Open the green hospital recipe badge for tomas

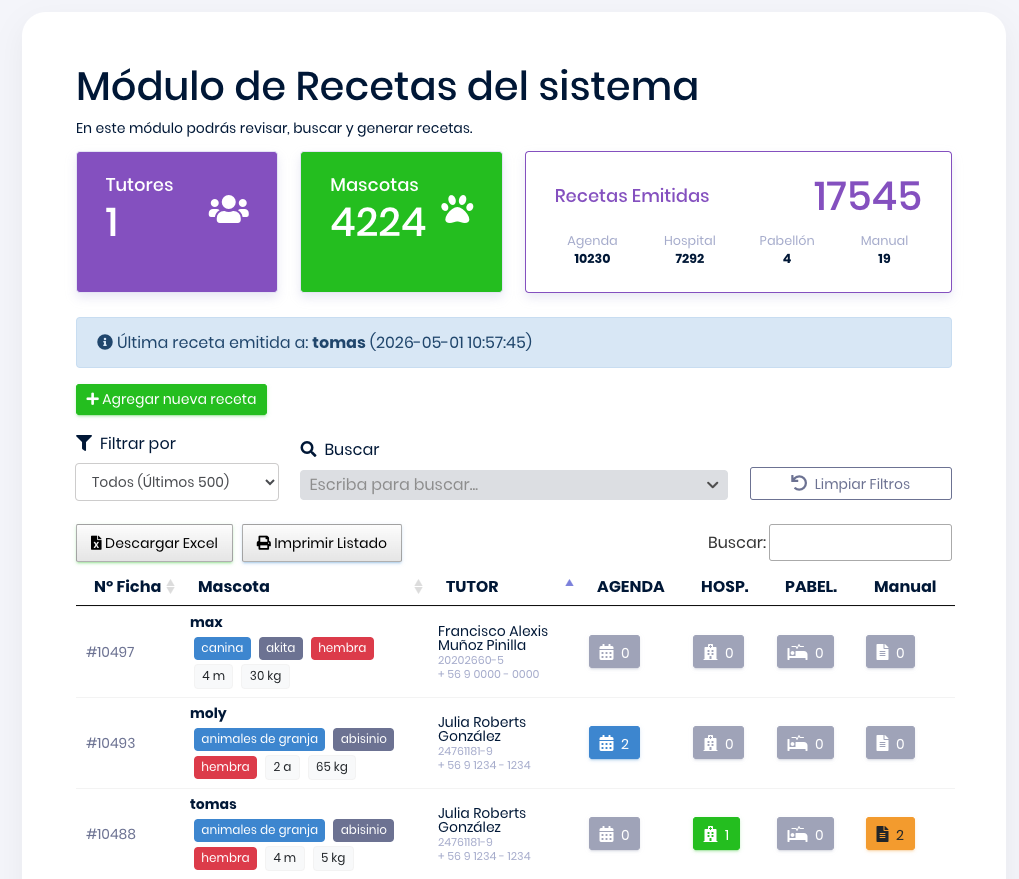pyautogui.click(x=716, y=834)
